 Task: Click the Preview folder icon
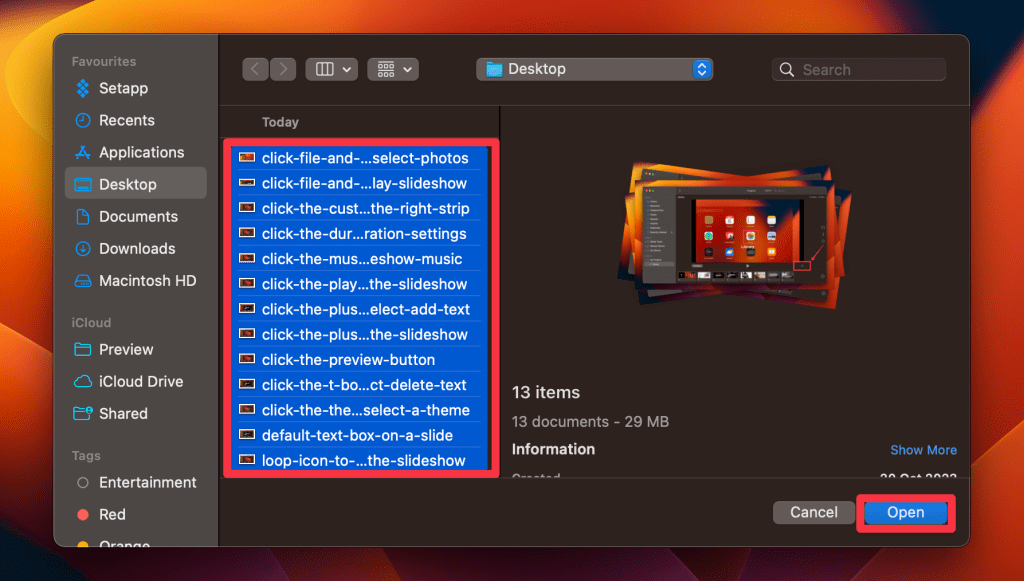click(x=83, y=349)
